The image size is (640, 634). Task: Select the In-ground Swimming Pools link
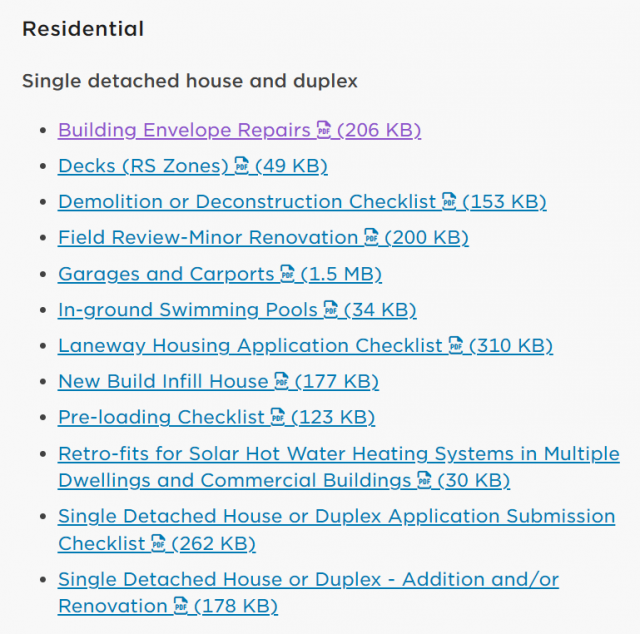pyautogui.click(x=187, y=310)
